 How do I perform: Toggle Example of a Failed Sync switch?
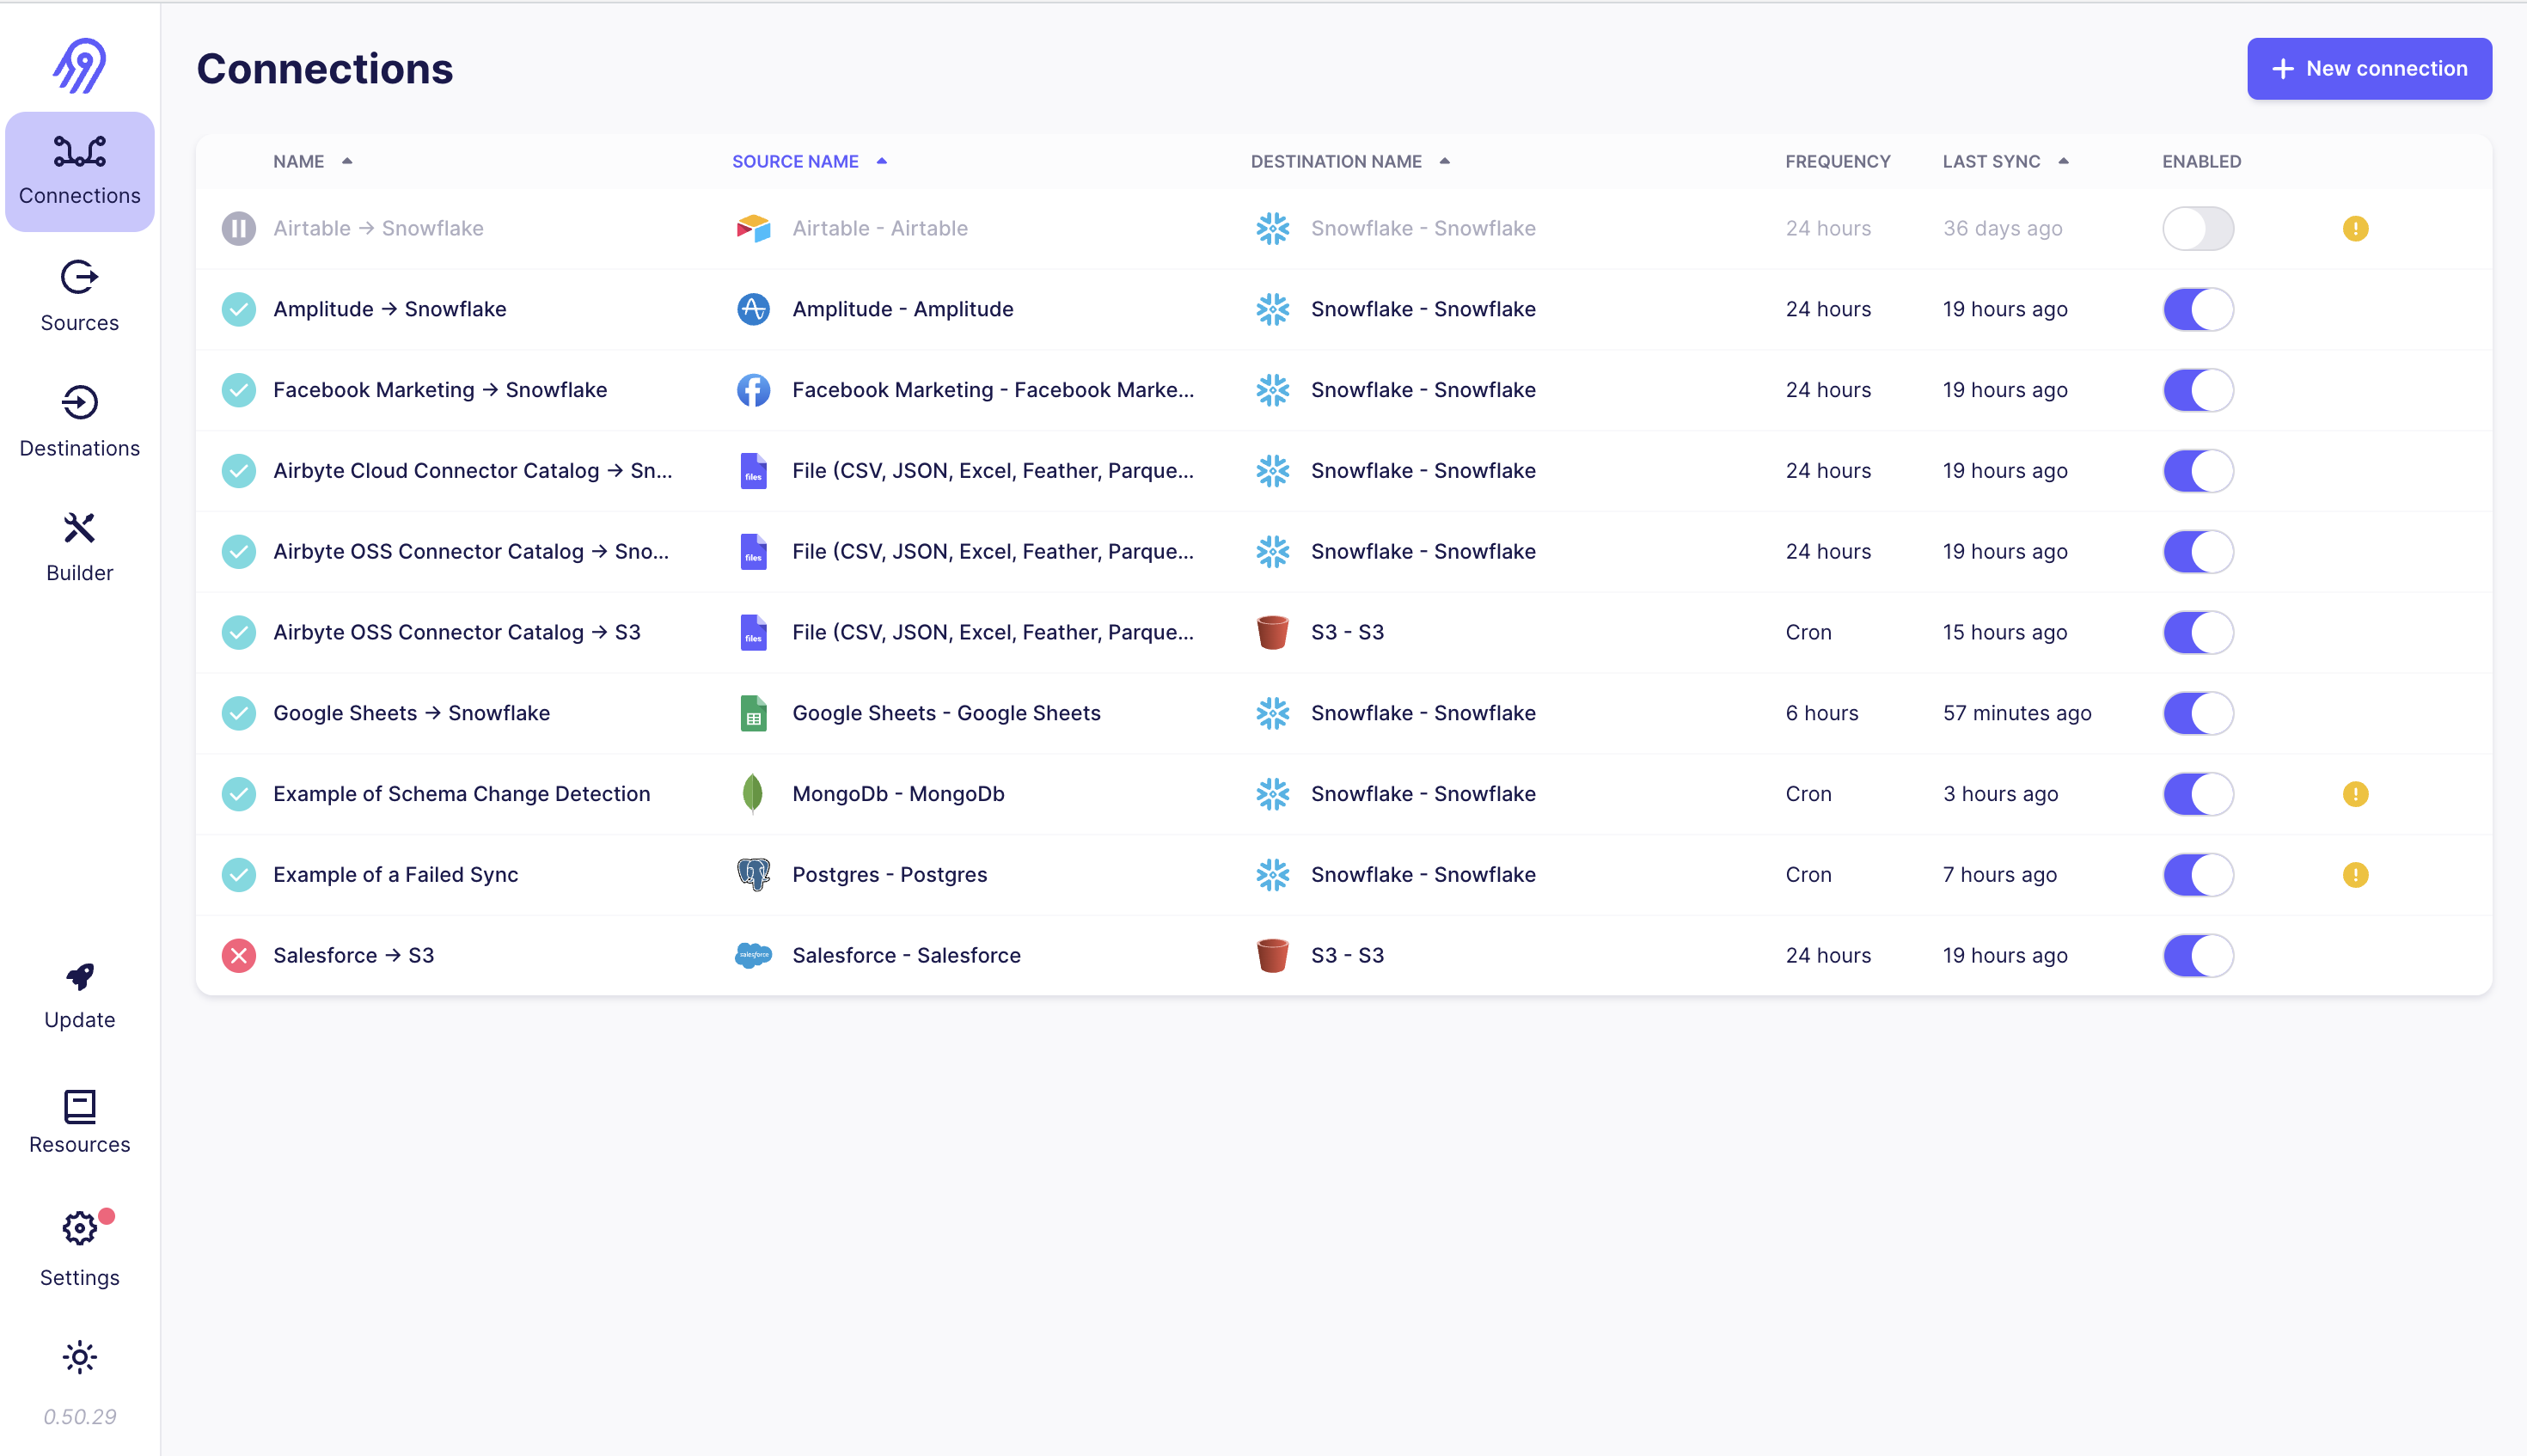click(2198, 875)
